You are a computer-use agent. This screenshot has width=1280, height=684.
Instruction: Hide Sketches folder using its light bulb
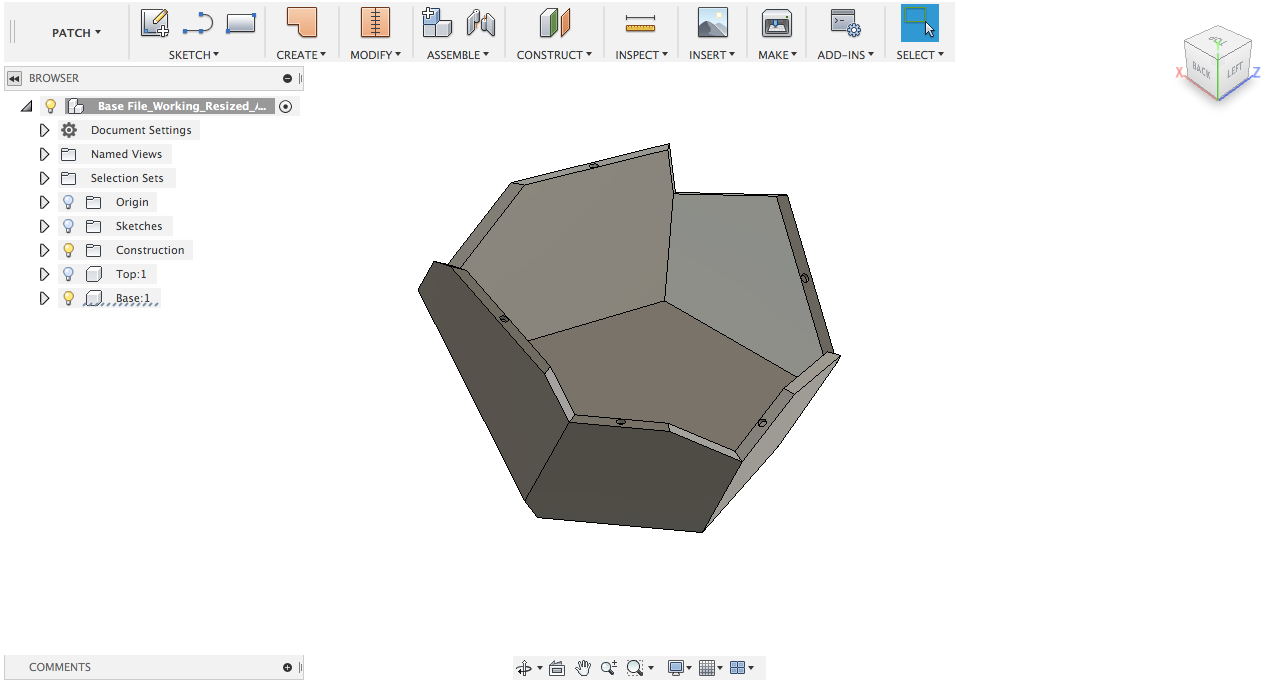tap(68, 226)
